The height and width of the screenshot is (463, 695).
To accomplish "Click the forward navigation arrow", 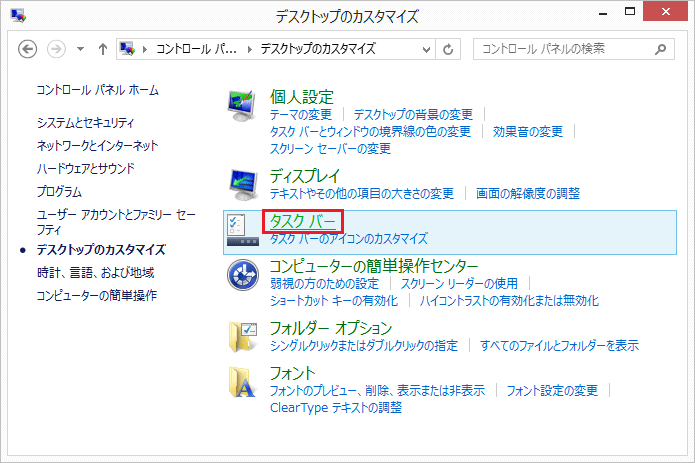I will tap(56, 49).
